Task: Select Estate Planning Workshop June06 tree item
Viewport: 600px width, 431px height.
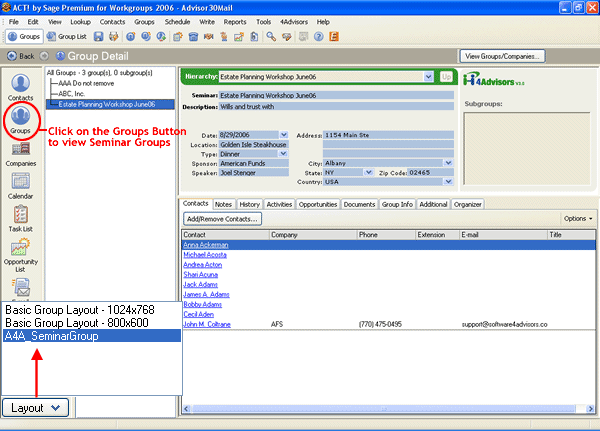Action: click(x=107, y=104)
